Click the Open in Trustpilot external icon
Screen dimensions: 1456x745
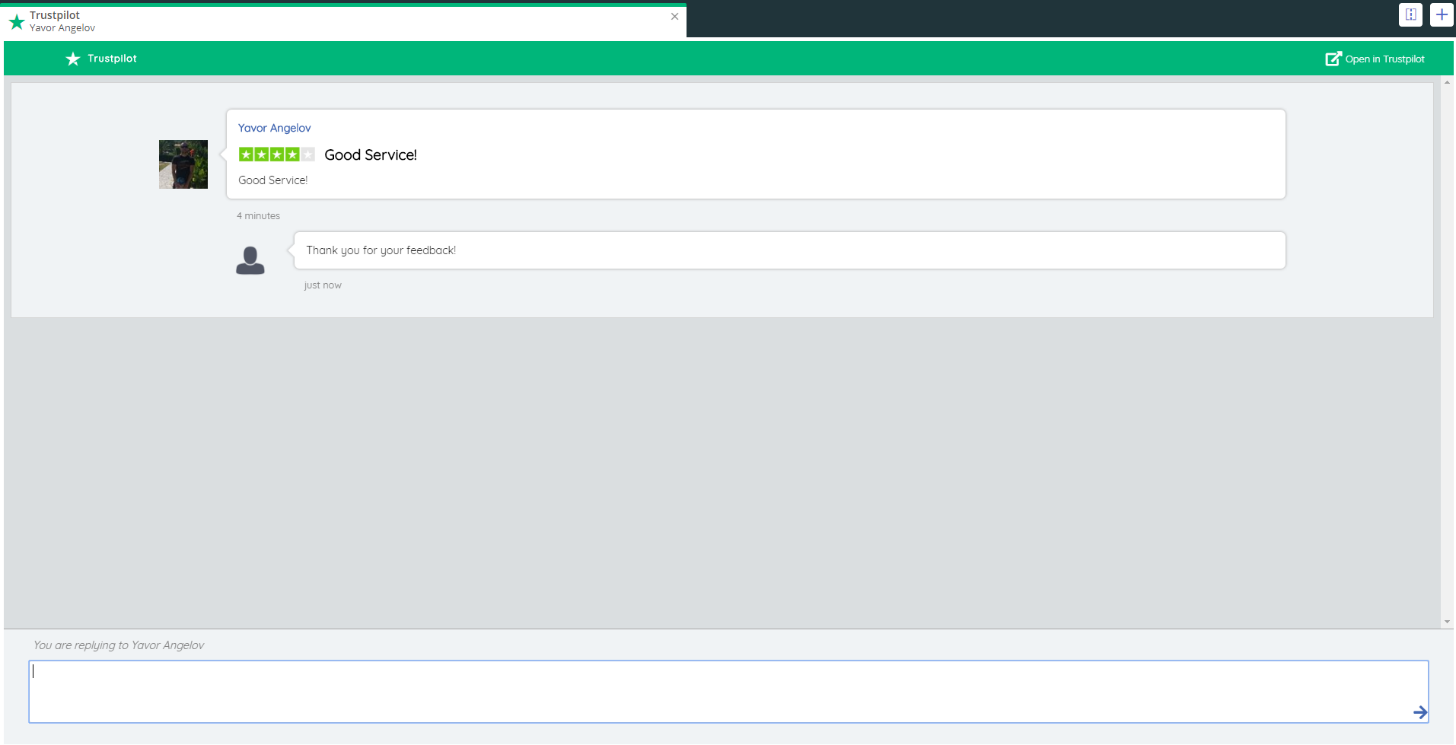(1333, 59)
